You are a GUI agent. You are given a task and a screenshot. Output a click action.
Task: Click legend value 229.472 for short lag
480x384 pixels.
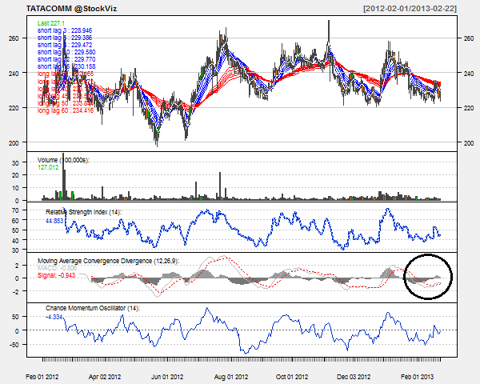tap(82, 45)
